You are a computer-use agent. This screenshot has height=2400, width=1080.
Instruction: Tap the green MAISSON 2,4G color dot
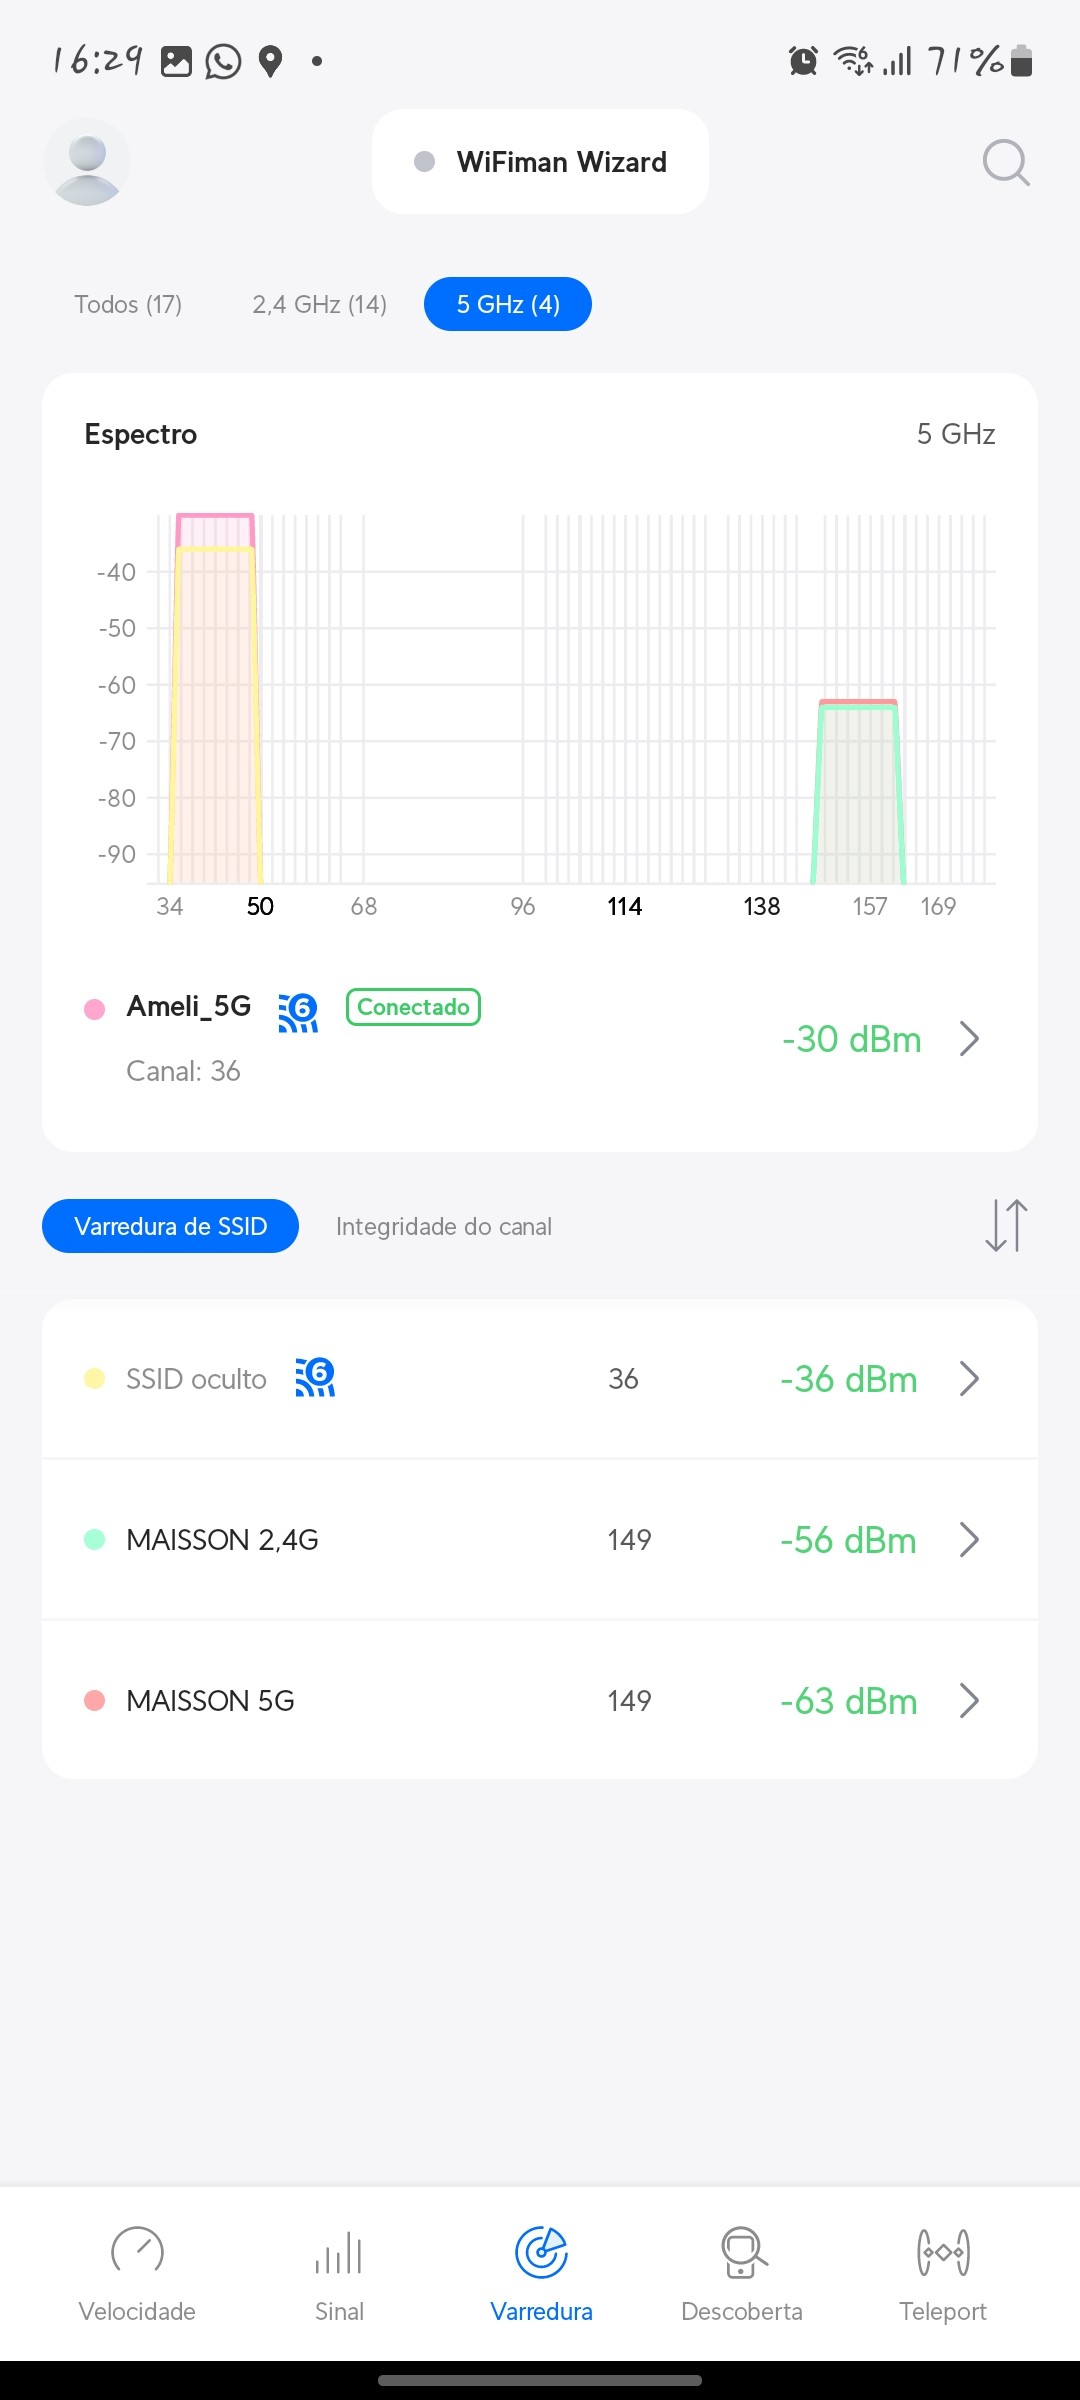pyautogui.click(x=95, y=1539)
